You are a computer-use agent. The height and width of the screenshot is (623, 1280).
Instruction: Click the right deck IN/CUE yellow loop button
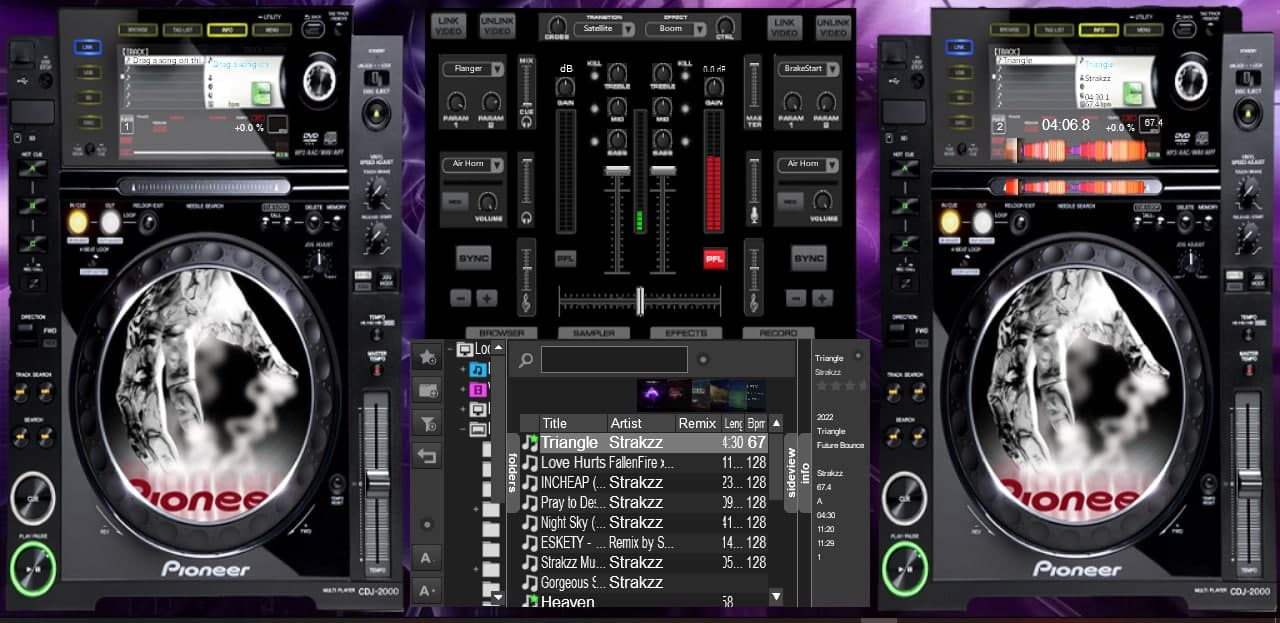[949, 221]
